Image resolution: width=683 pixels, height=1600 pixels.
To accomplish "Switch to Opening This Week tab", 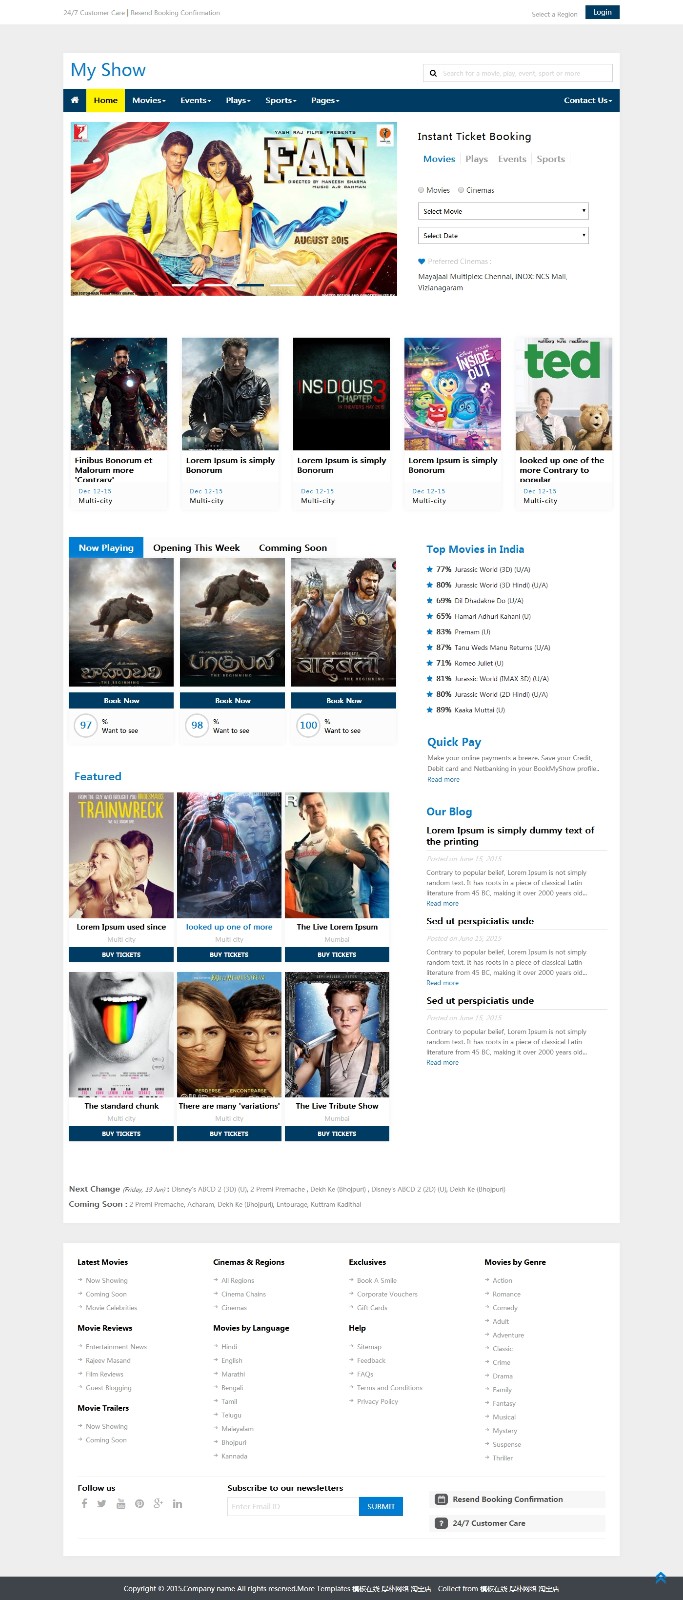I will tap(196, 547).
